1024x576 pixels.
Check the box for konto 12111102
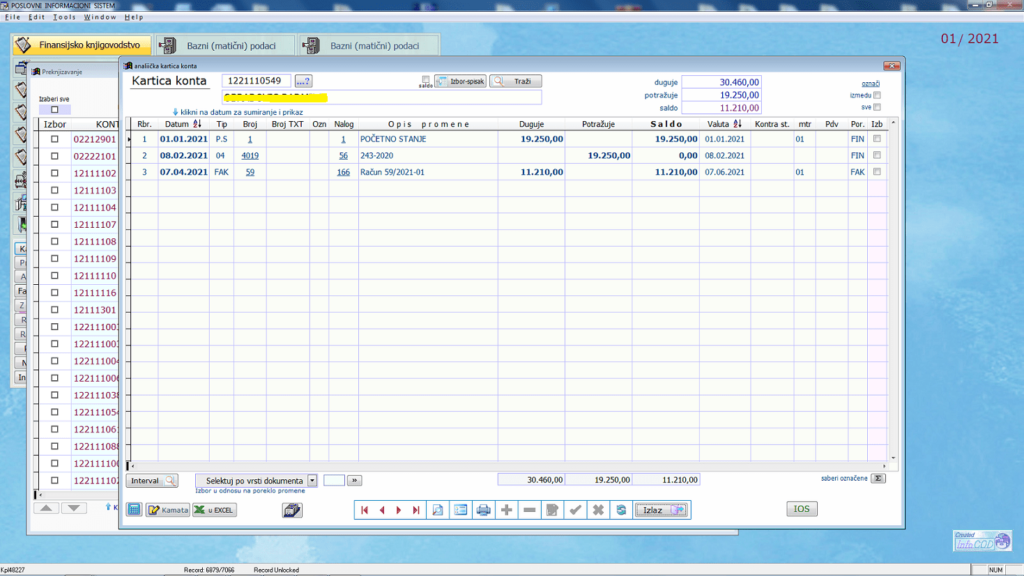55,173
